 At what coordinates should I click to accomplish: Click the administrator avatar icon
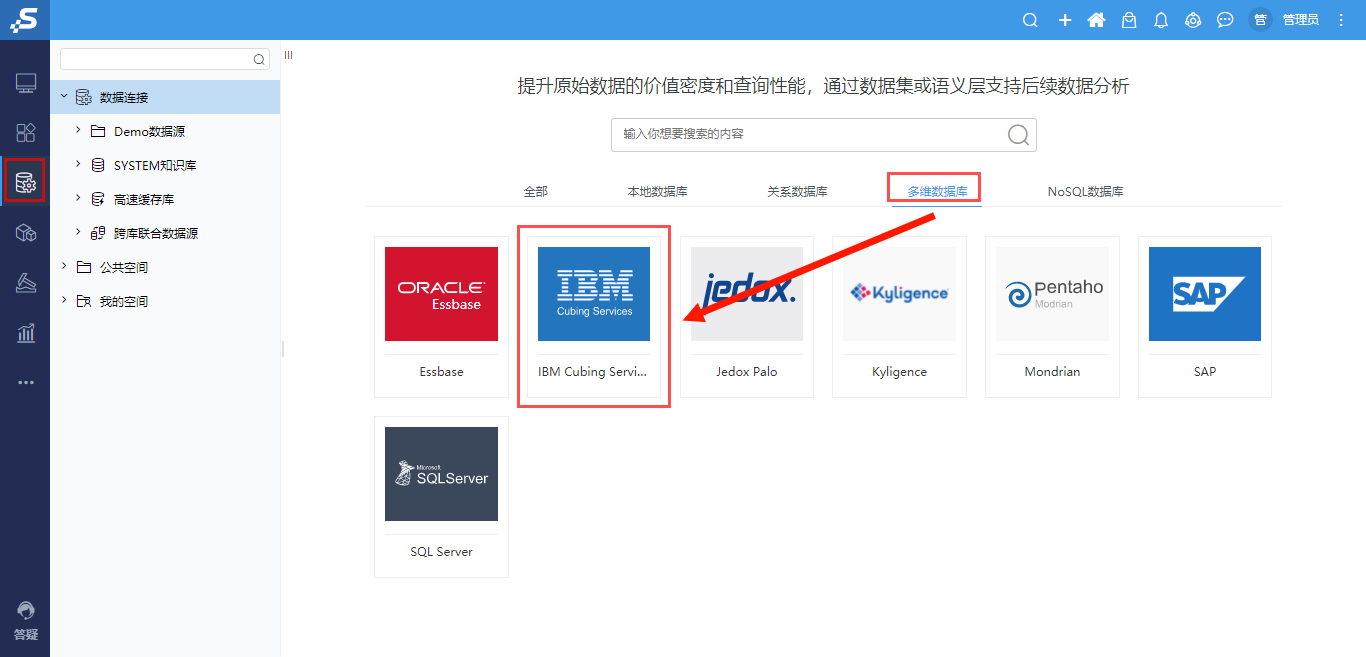point(1260,20)
